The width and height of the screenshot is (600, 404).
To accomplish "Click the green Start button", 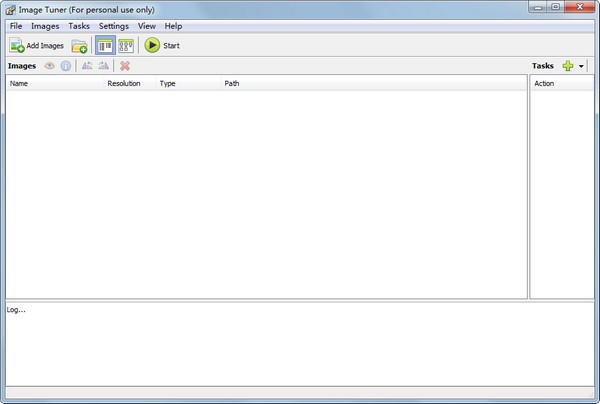I will [162, 46].
